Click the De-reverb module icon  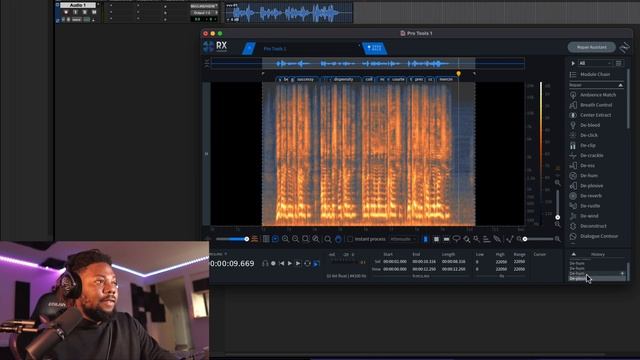(x=573, y=196)
